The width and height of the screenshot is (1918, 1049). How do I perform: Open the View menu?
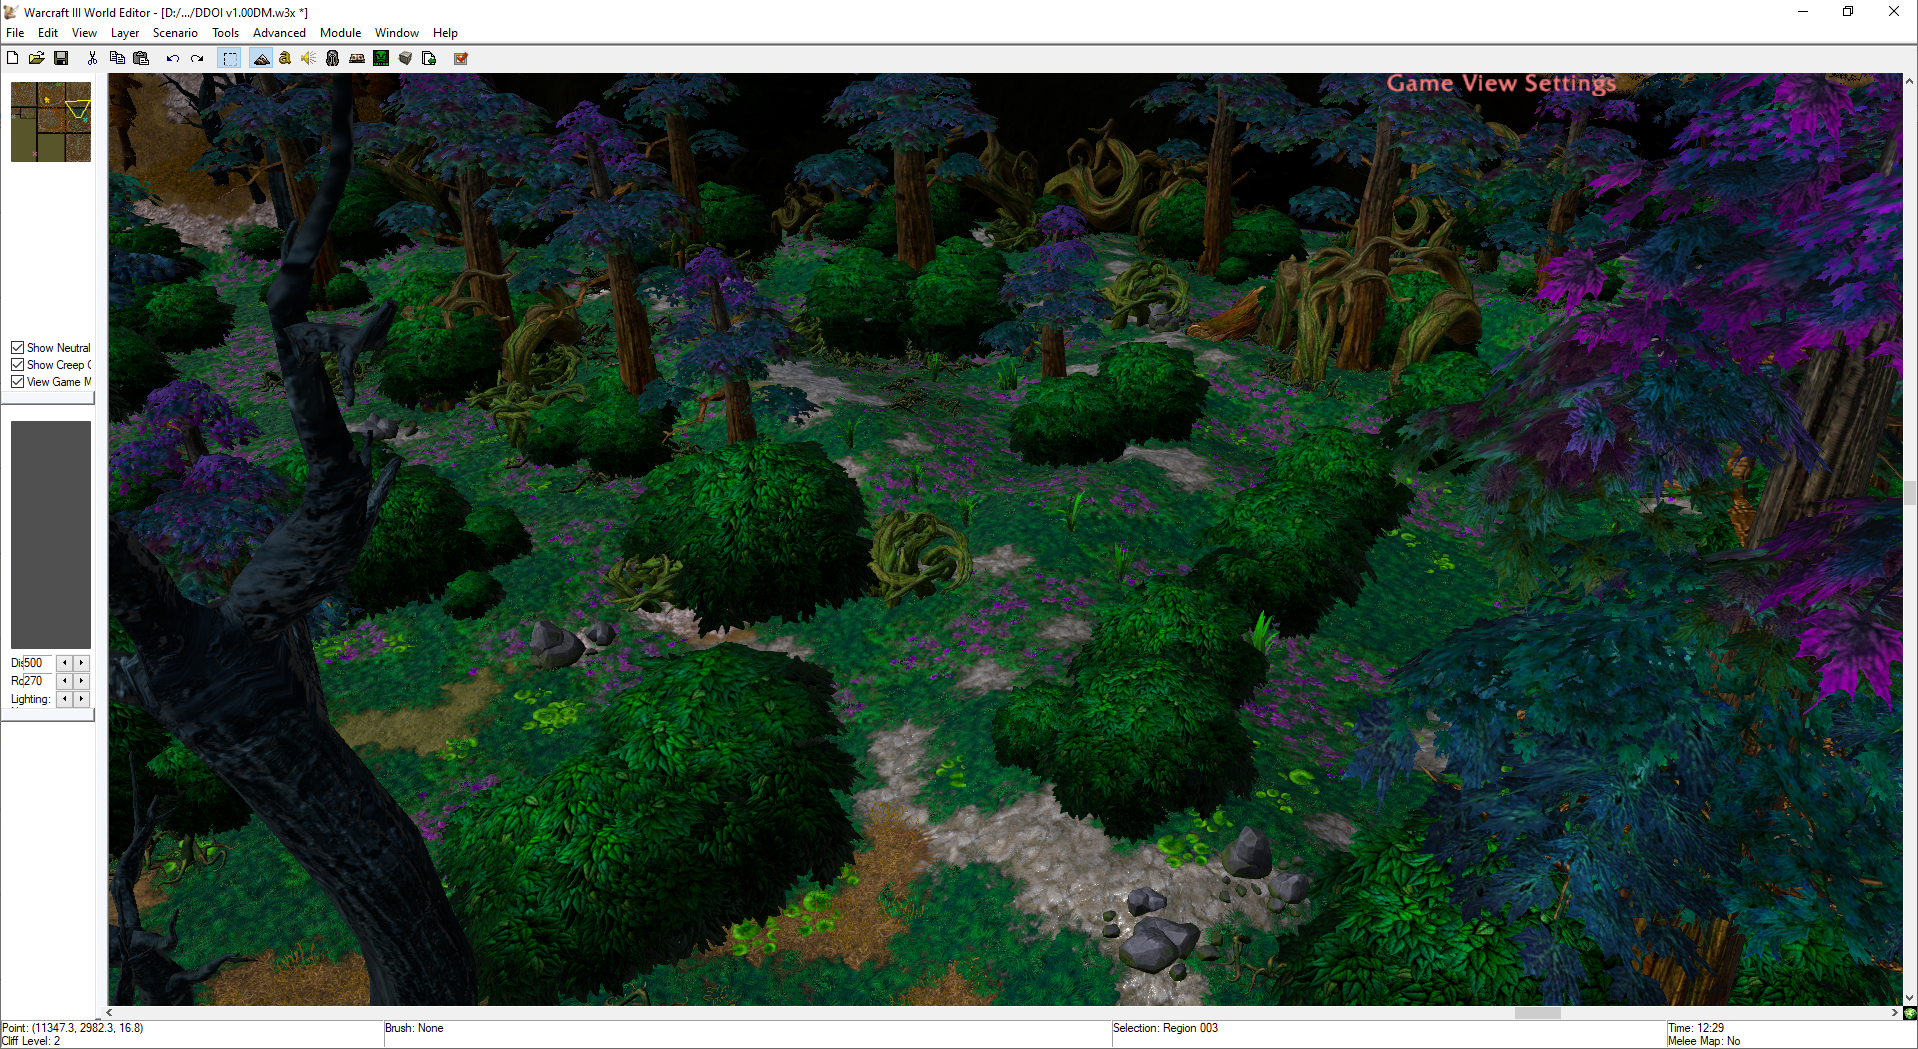[x=85, y=33]
